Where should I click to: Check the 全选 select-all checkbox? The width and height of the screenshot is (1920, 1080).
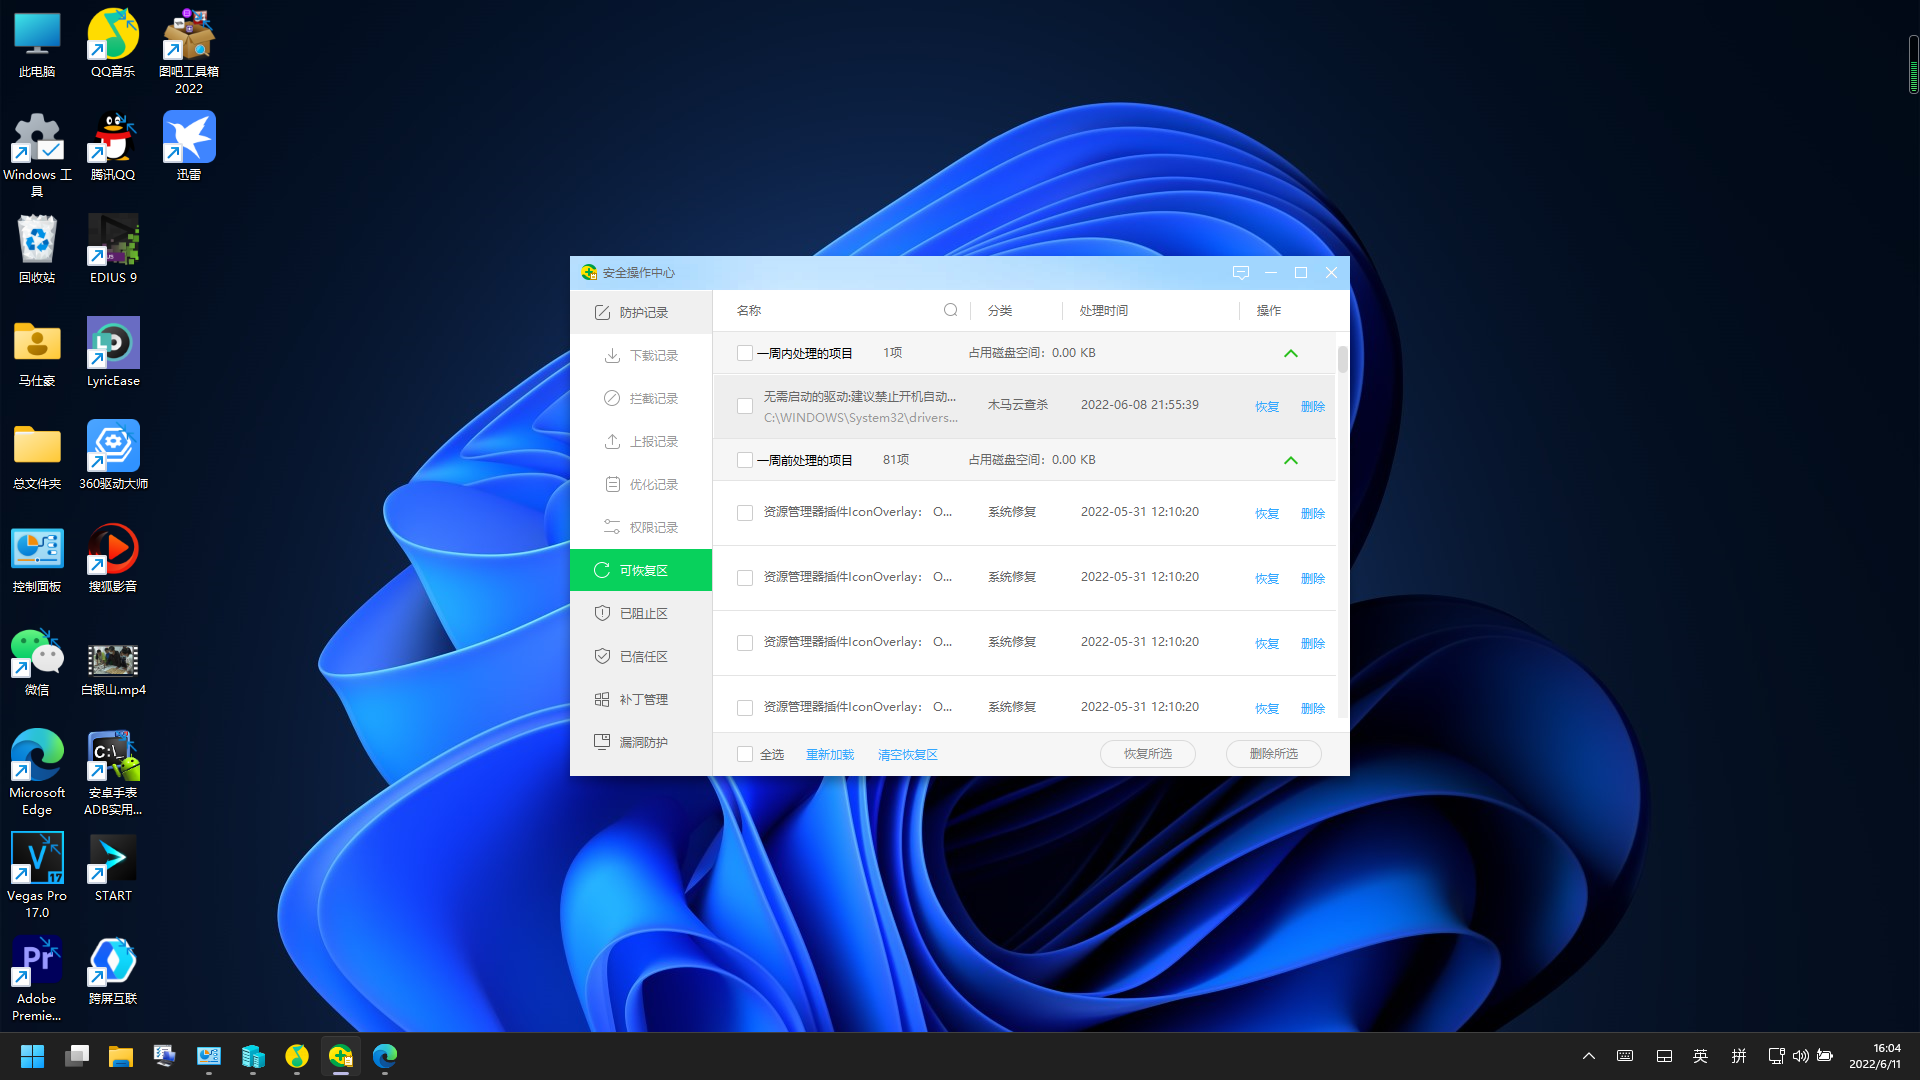[745, 754]
